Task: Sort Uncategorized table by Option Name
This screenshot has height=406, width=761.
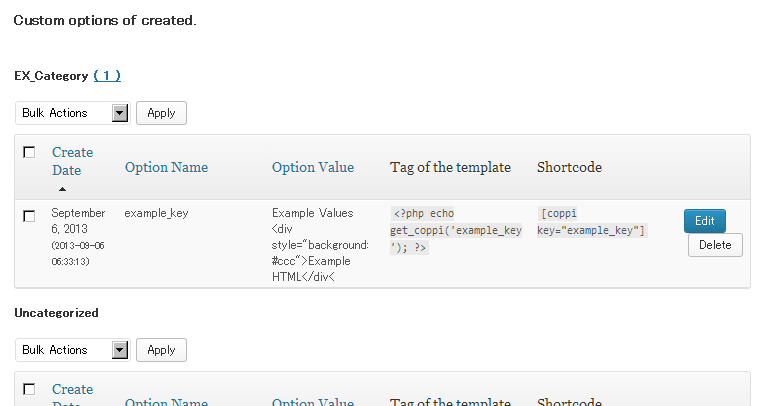Action: tap(166, 401)
